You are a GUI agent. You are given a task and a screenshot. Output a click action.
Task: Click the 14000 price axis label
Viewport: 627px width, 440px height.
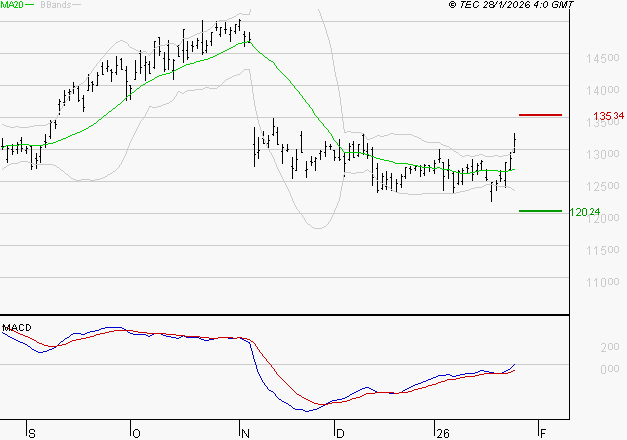(603, 90)
